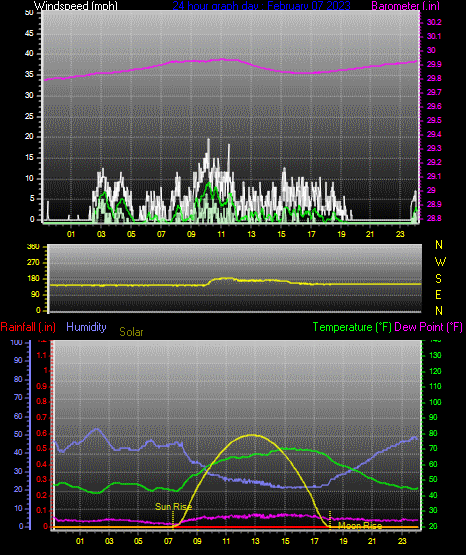Click hour 23 on windspeed time axis
The width and height of the screenshot is (466, 555).
(400, 234)
